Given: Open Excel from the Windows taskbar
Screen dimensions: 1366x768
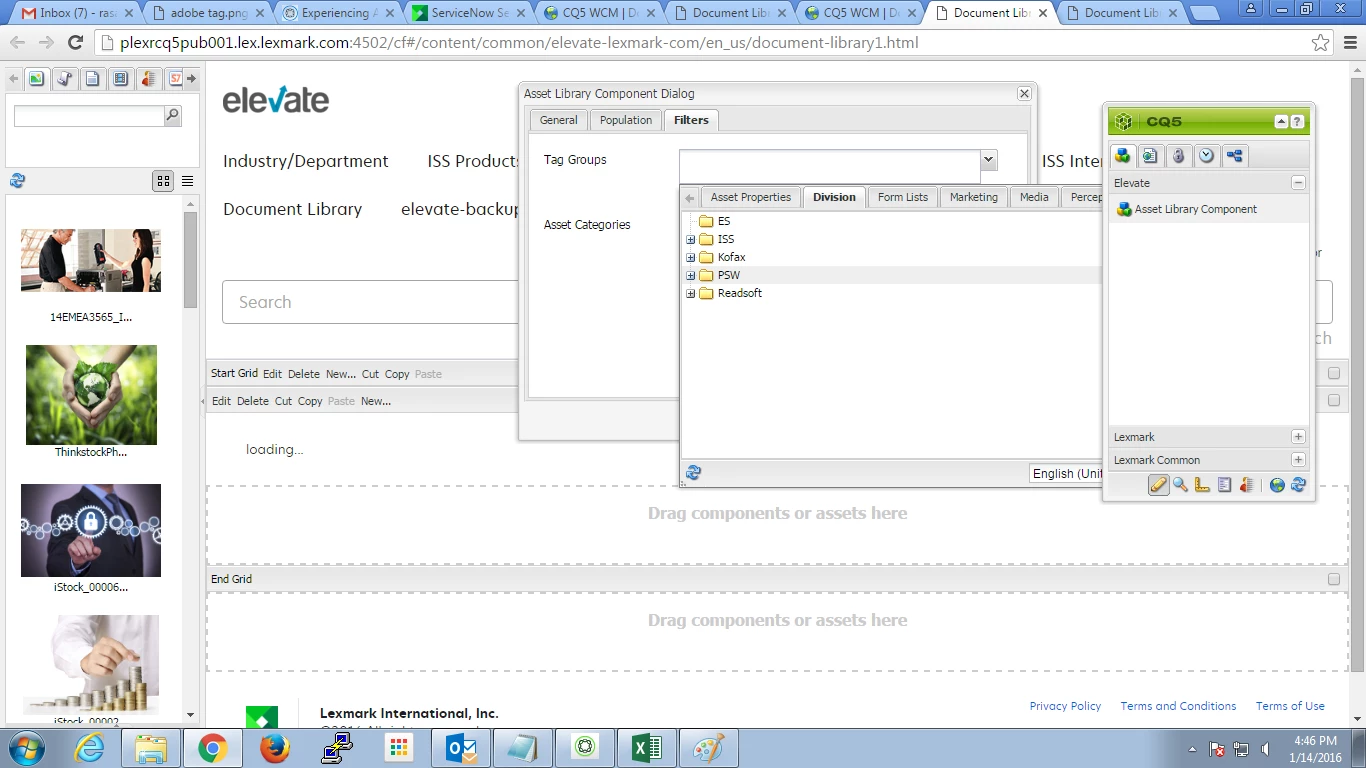Looking at the screenshot, I should [647, 747].
